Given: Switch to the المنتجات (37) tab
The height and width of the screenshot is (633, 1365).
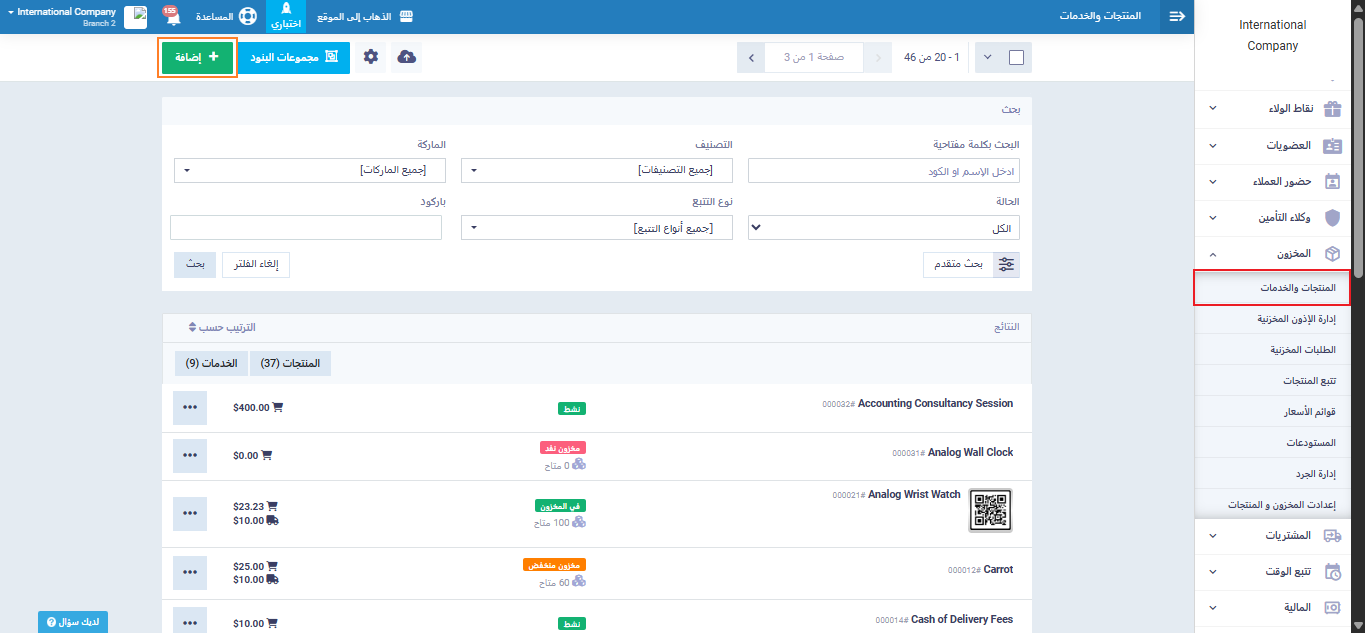Looking at the screenshot, I should tap(290, 364).
